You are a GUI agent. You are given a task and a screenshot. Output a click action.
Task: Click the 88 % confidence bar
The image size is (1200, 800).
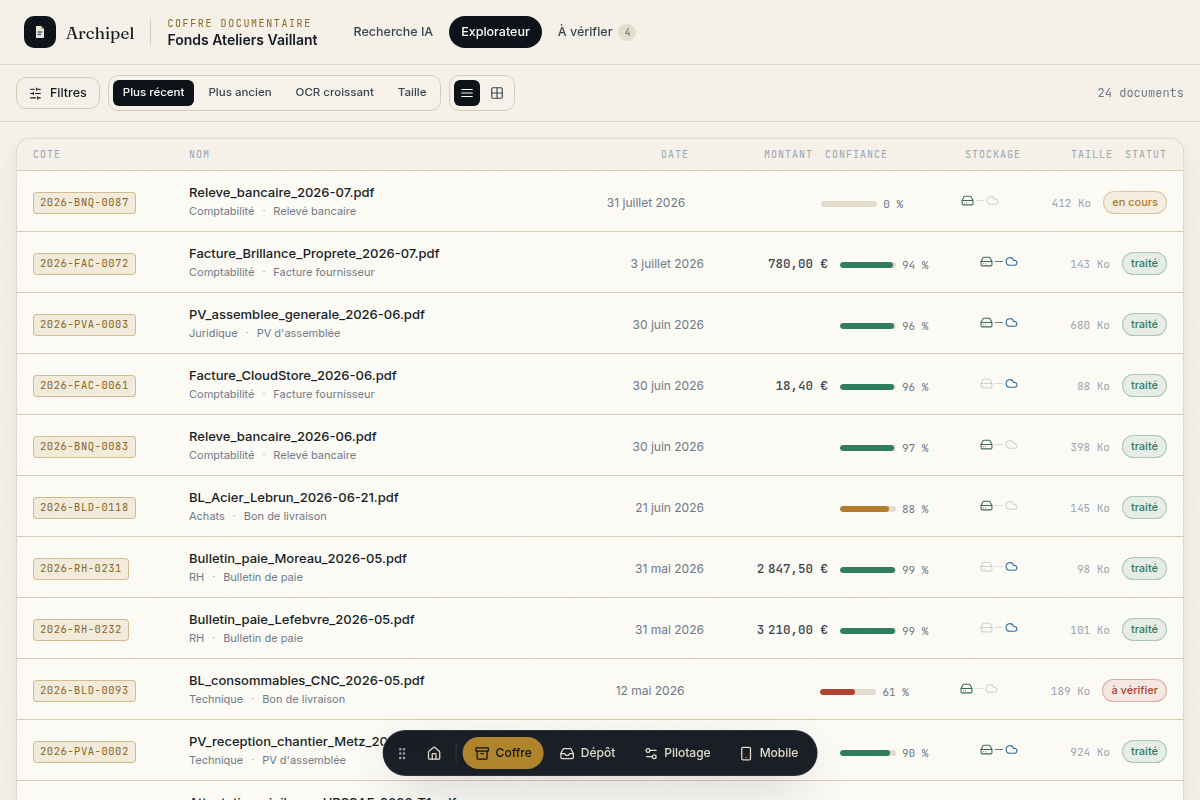tap(867, 509)
